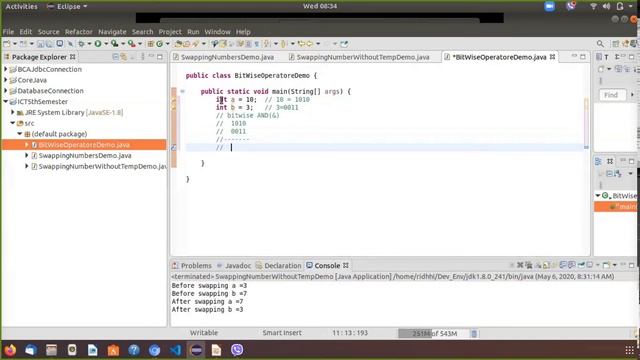
Task: Click the Save All toolbar icon
Action: coord(49,44)
